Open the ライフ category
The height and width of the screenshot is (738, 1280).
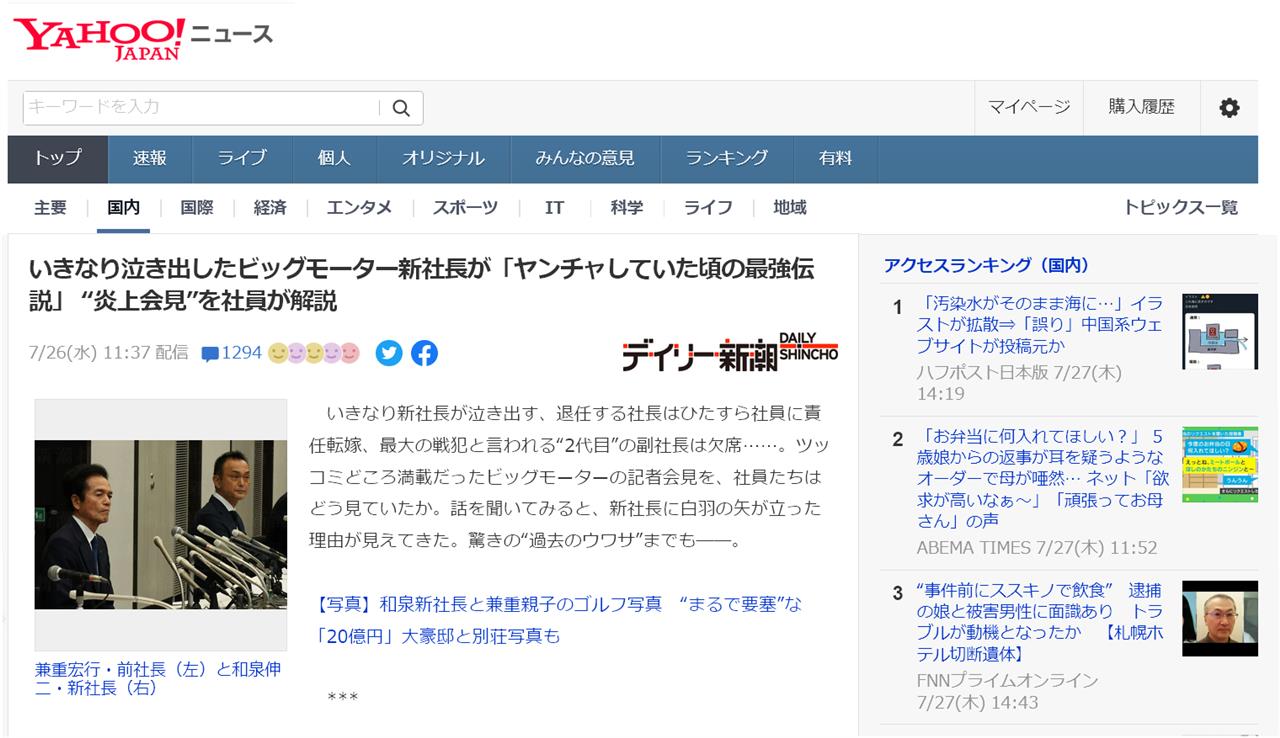click(x=708, y=208)
